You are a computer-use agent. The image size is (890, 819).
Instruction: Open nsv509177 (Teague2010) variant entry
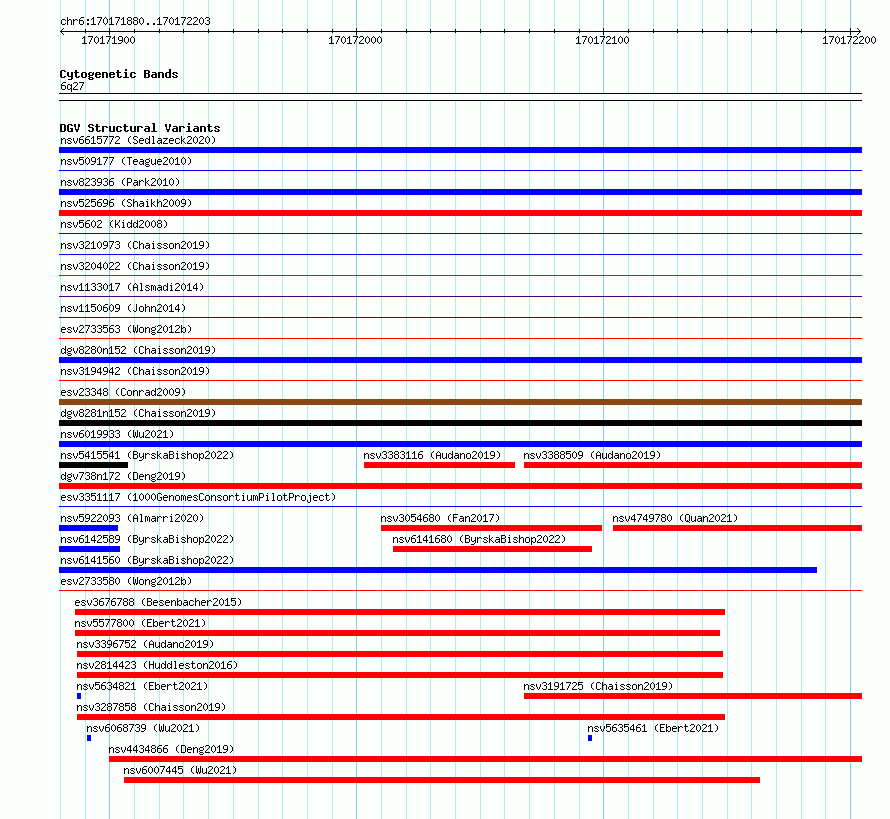point(126,161)
